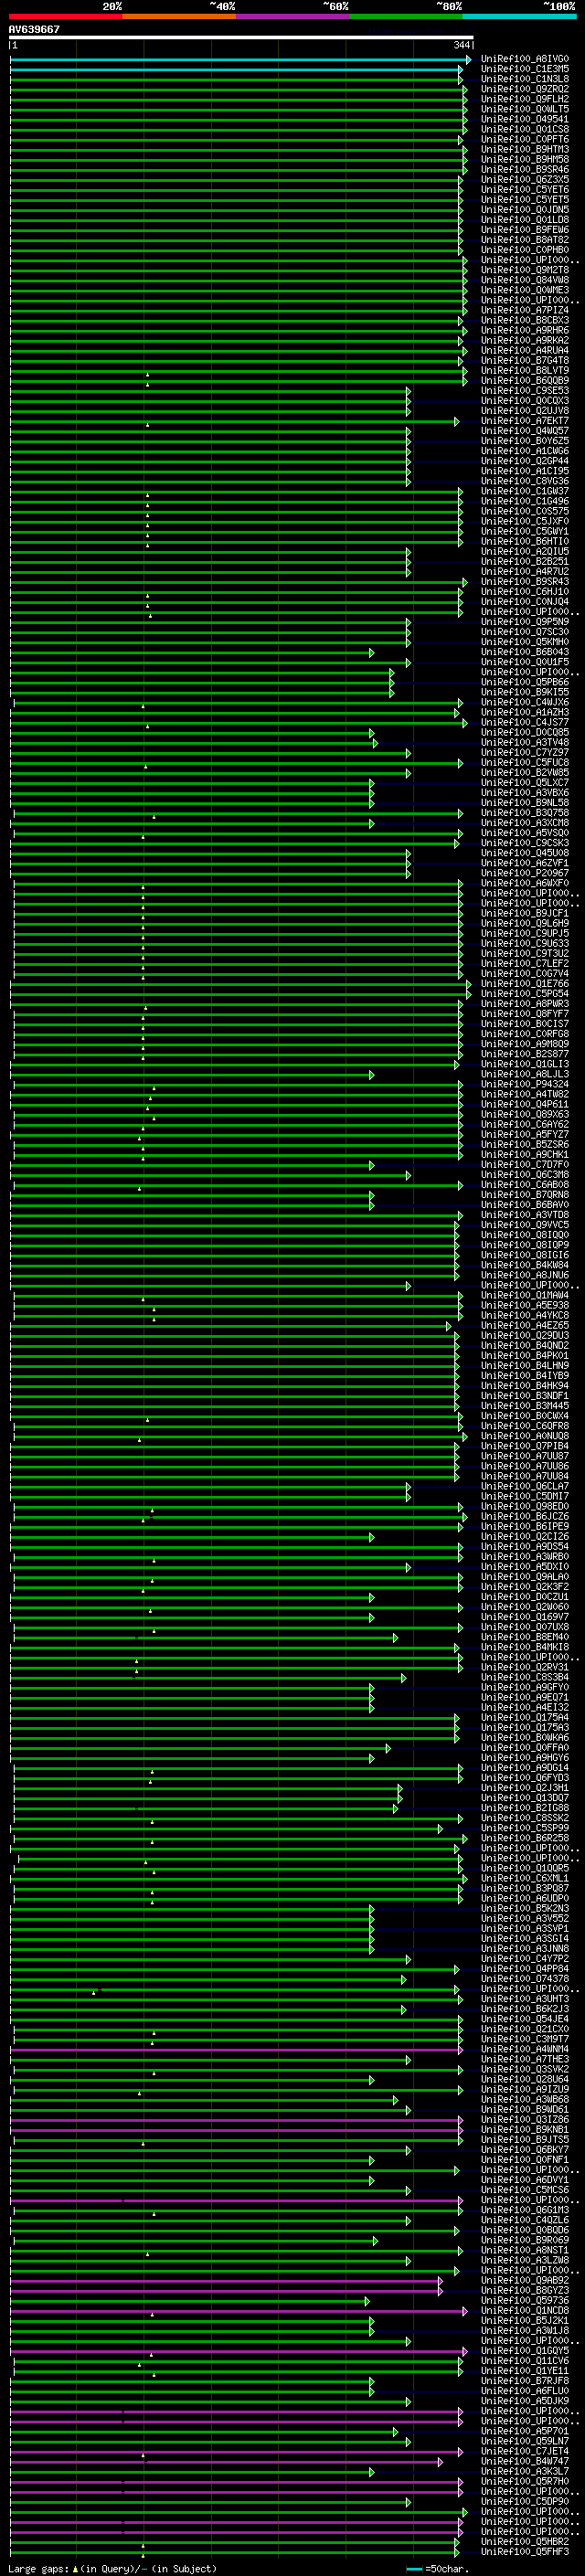Select hit UniRef100_B9HM58
Viewport: 585px width, 2576px height.
click(525, 159)
